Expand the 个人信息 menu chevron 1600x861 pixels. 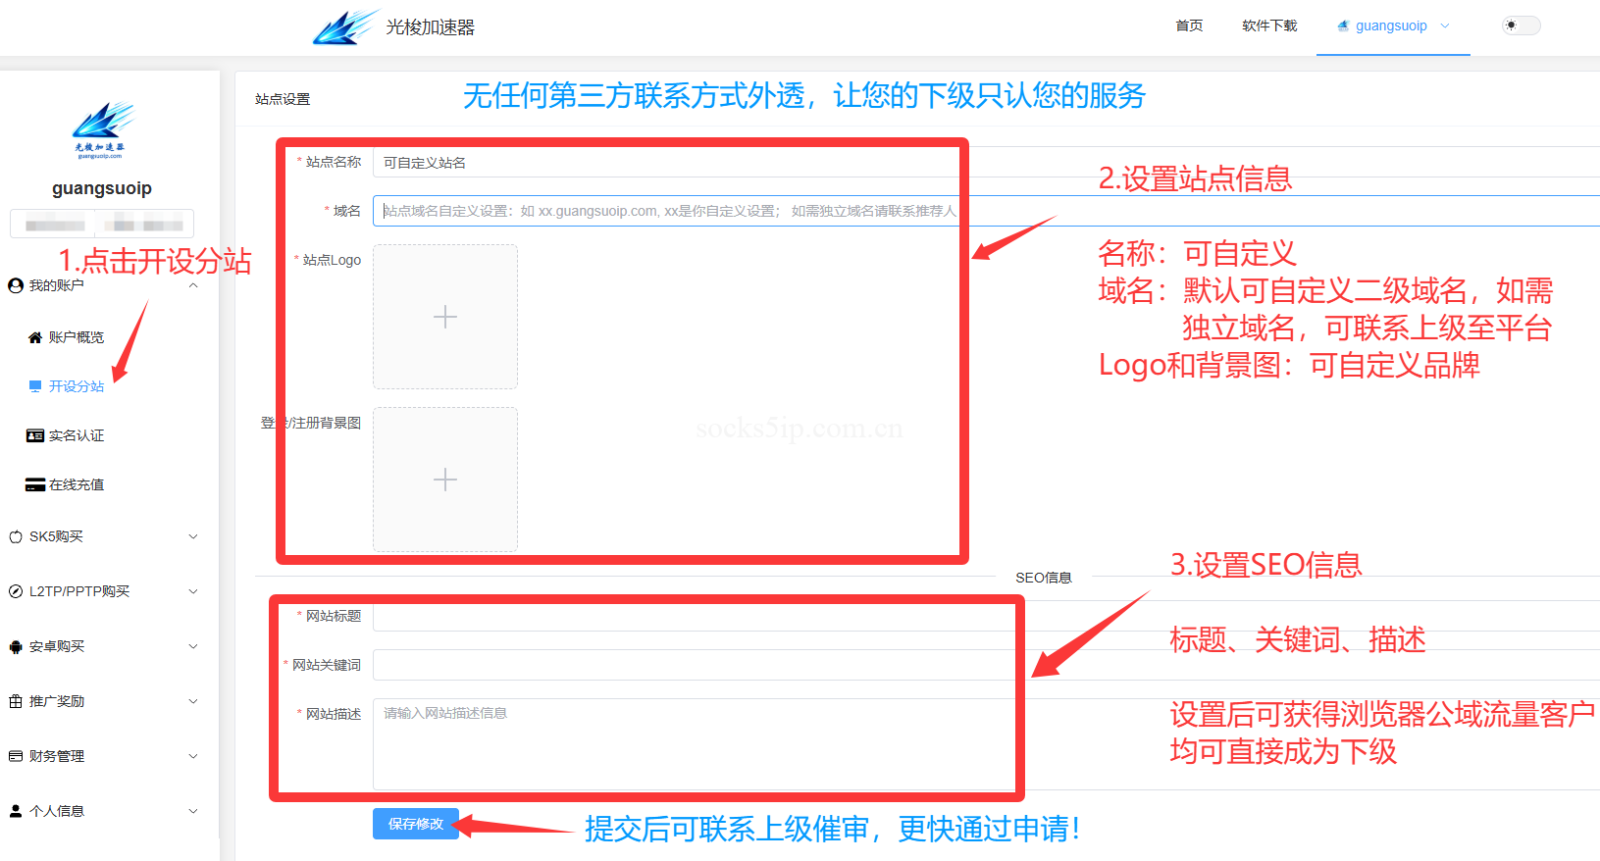[193, 812]
